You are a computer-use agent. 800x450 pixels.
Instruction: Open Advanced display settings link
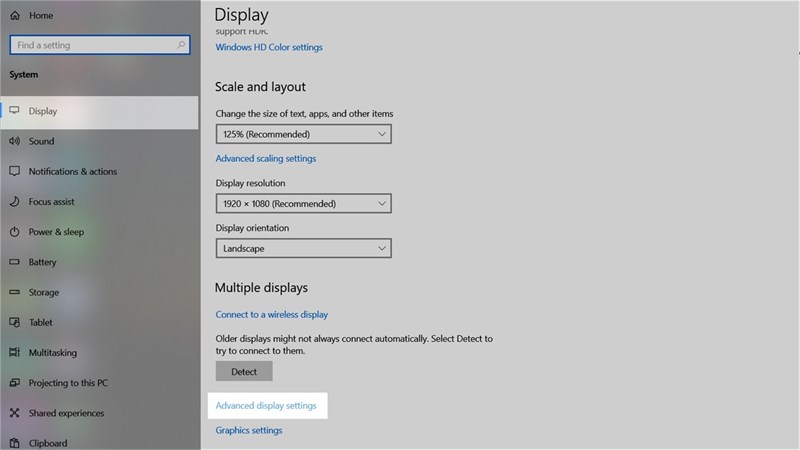[x=266, y=406]
